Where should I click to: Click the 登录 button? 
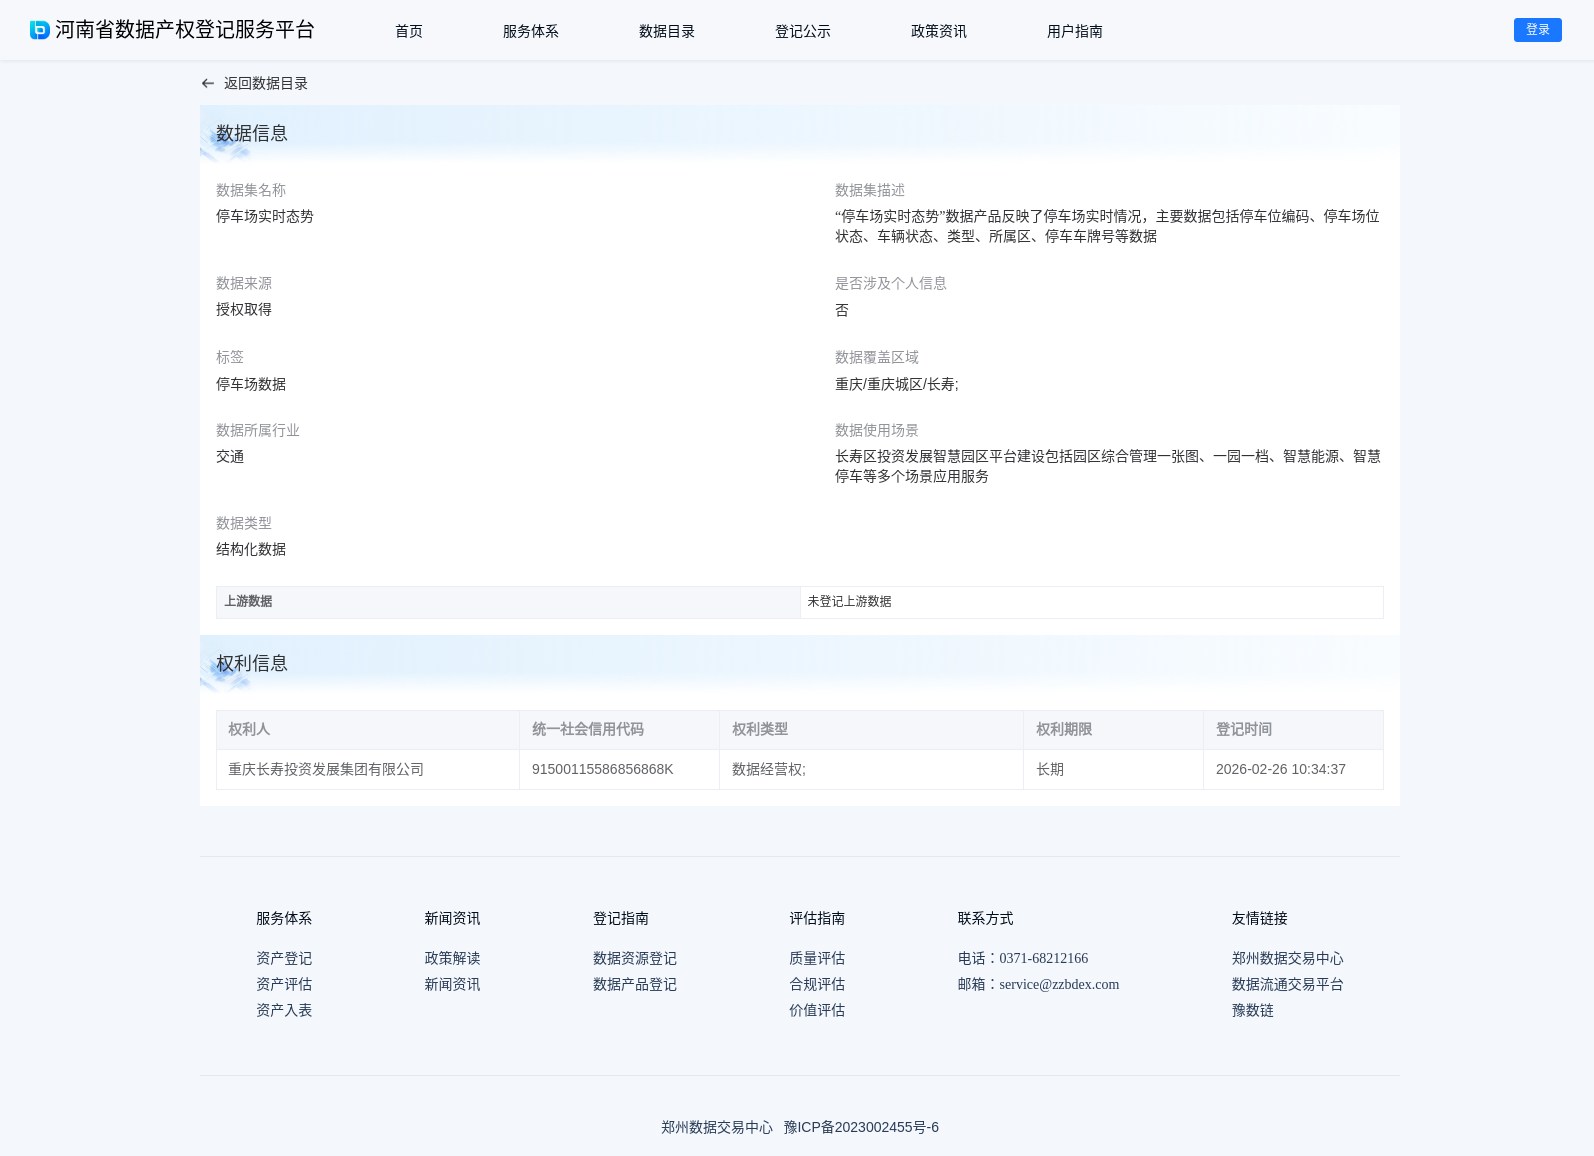point(1538,30)
